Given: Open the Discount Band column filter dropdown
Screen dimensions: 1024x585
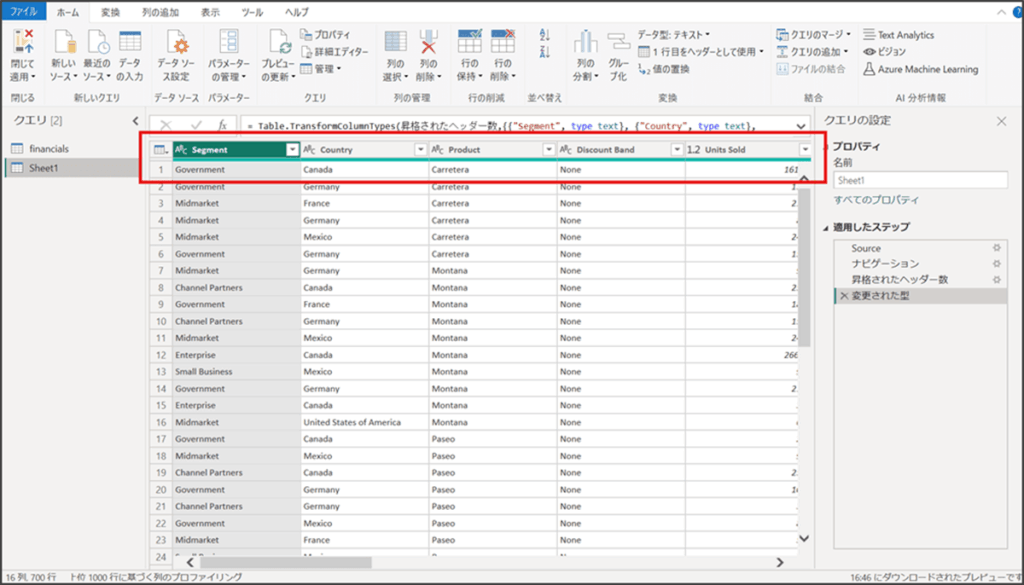Looking at the screenshot, I should (676, 150).
